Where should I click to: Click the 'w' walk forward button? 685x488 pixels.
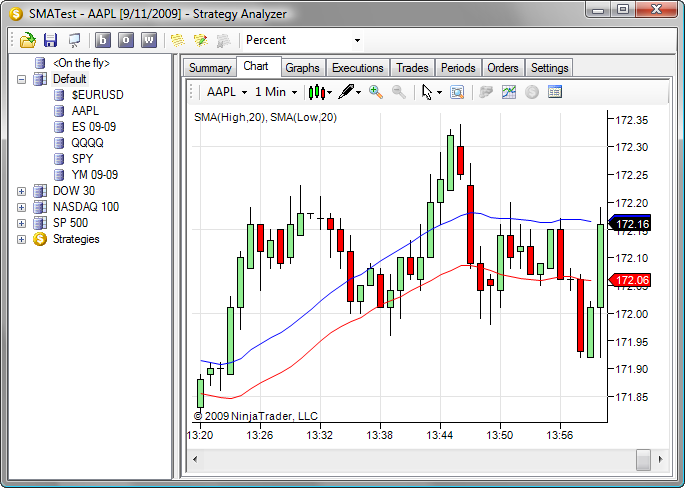(149, 40)
